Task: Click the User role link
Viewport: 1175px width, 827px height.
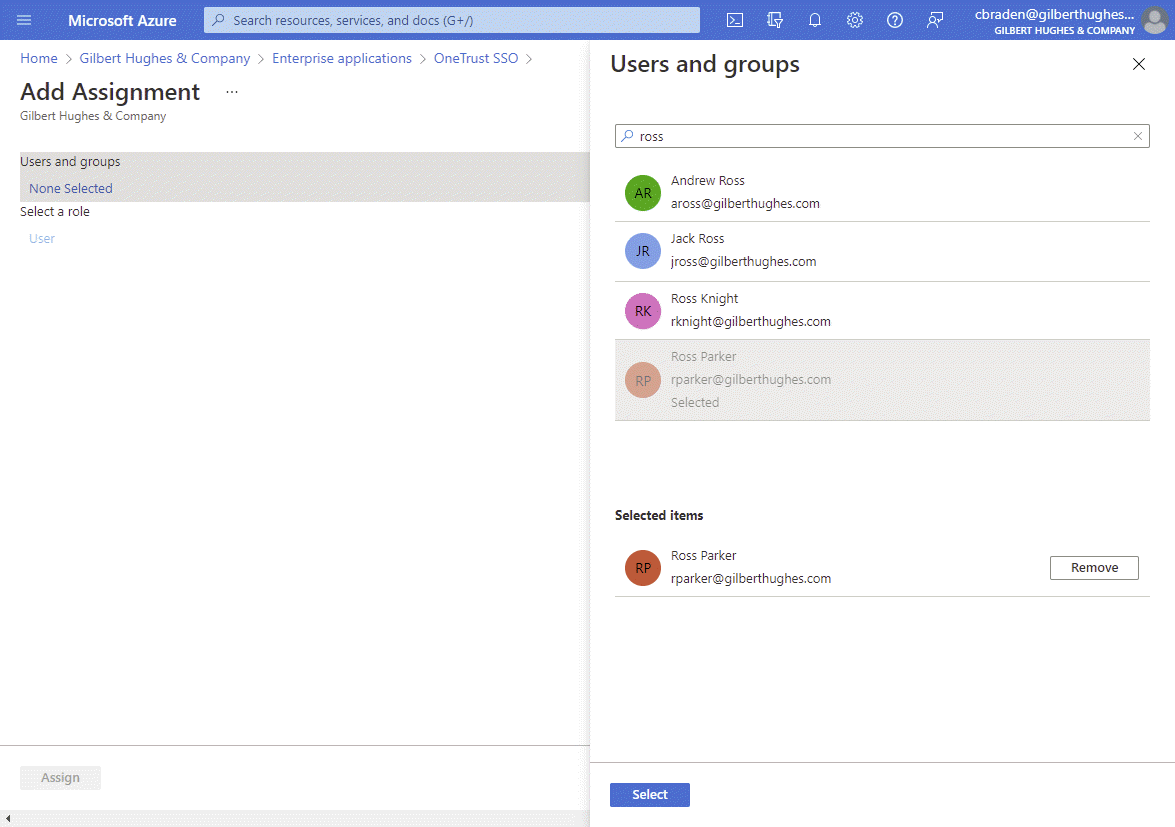Action: click(42, 238)
